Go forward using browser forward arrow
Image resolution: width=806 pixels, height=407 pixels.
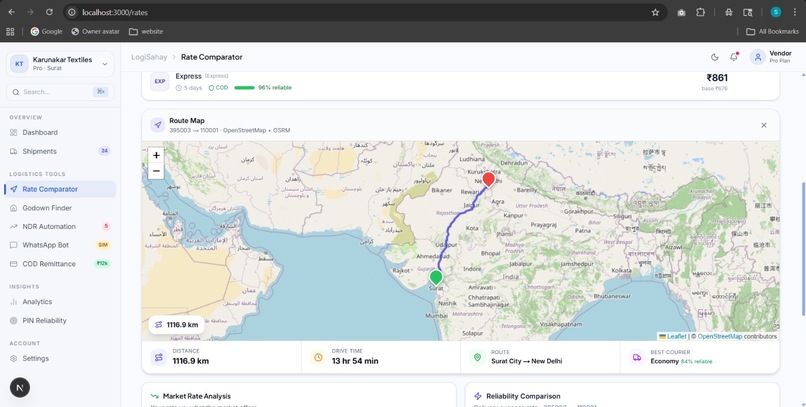pyautogui.click(x=30, y=12)
